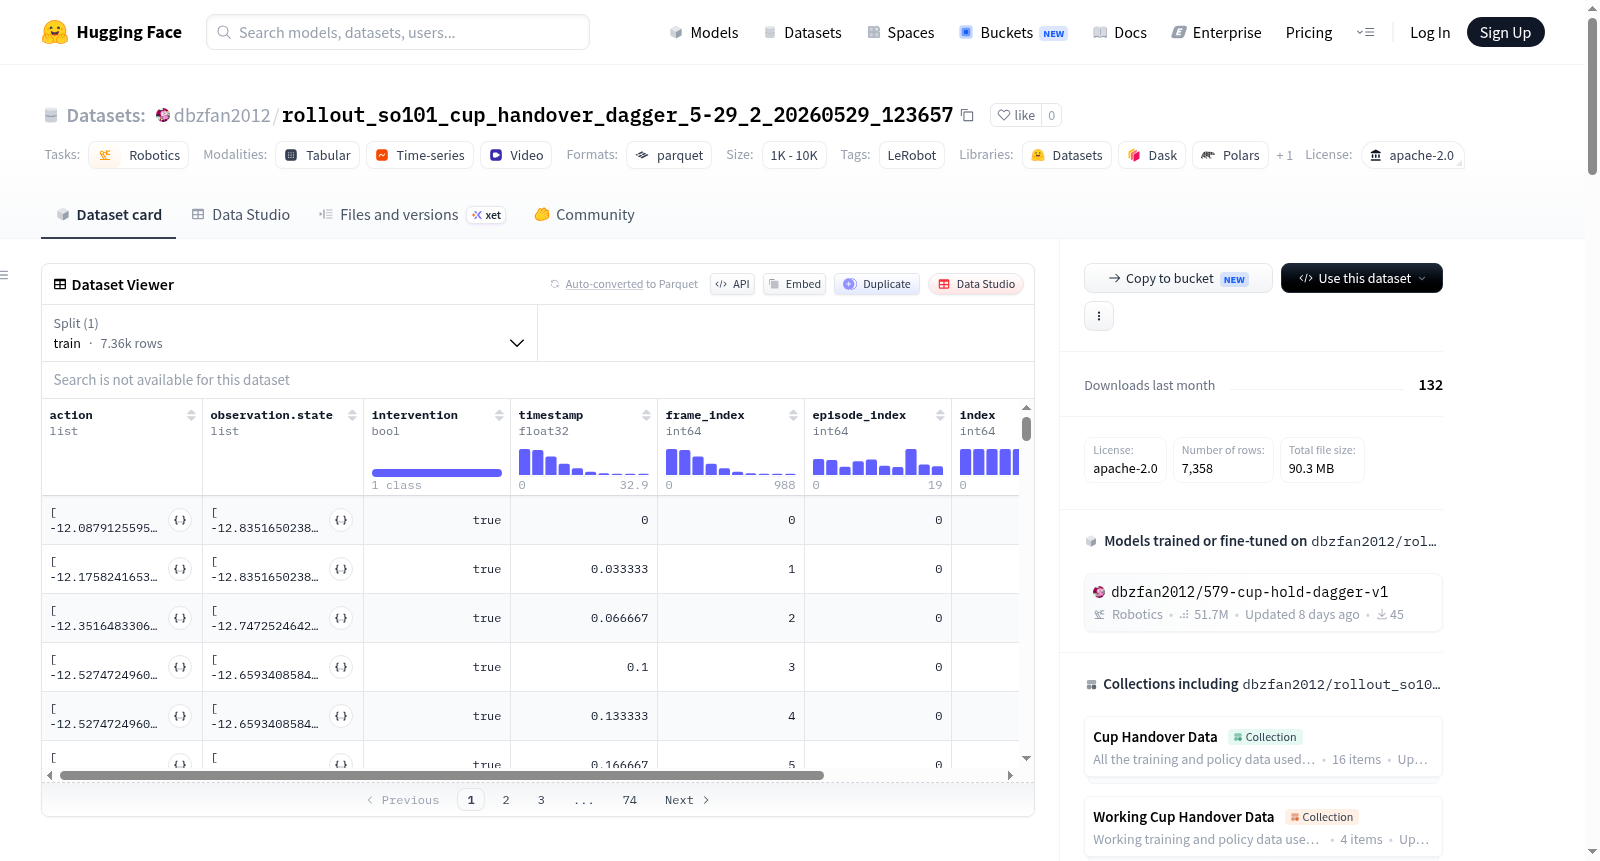Switch to the Dataset card tab

tap(108, 215)
